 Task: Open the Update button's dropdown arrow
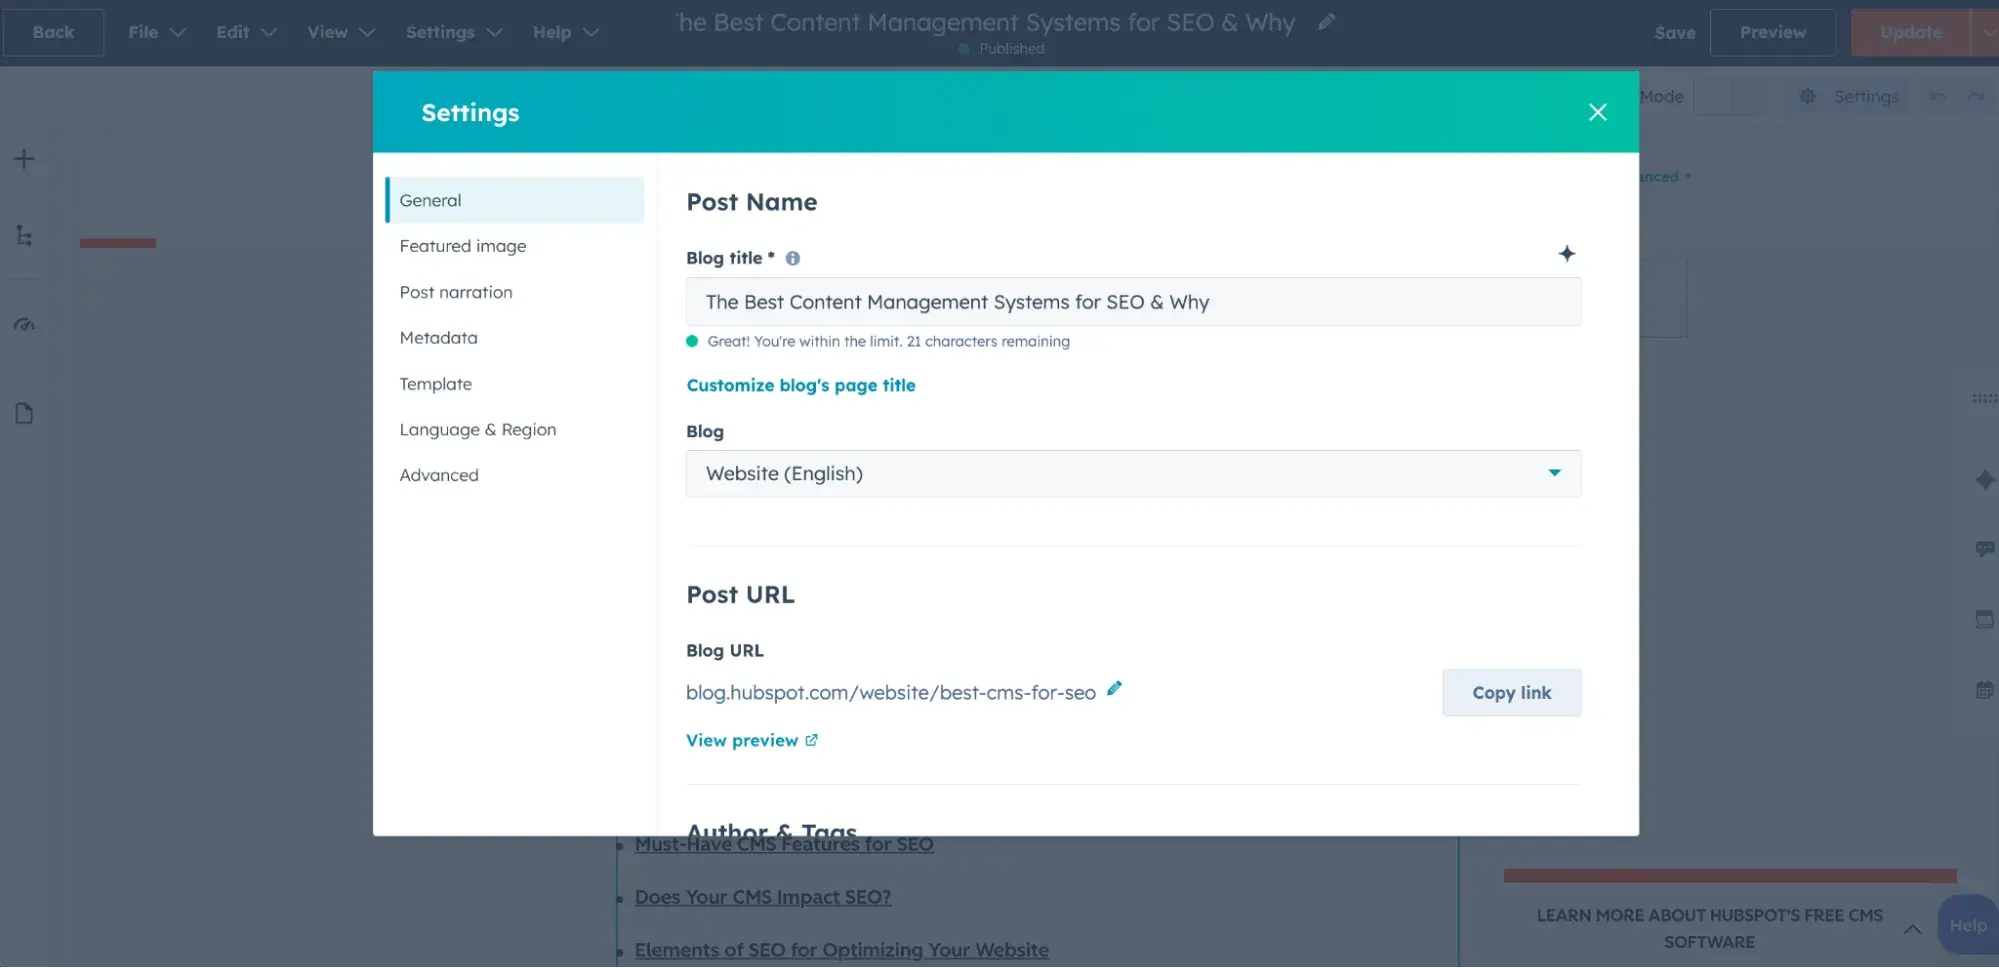1988,31
